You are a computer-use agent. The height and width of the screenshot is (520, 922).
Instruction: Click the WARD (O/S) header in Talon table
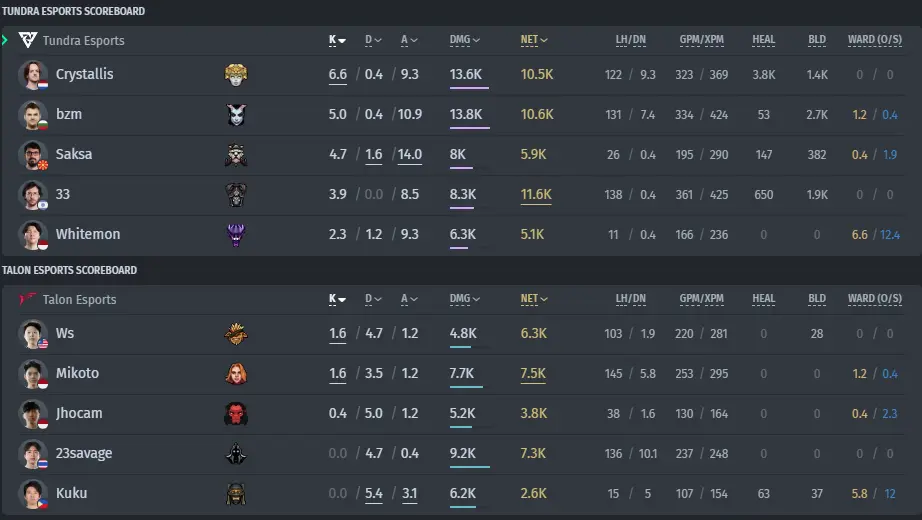point(874,299)
